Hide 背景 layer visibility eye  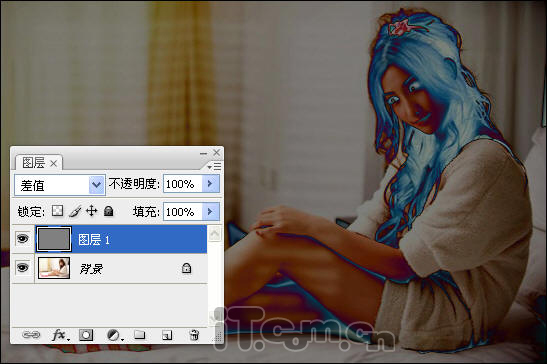(23, 268)
